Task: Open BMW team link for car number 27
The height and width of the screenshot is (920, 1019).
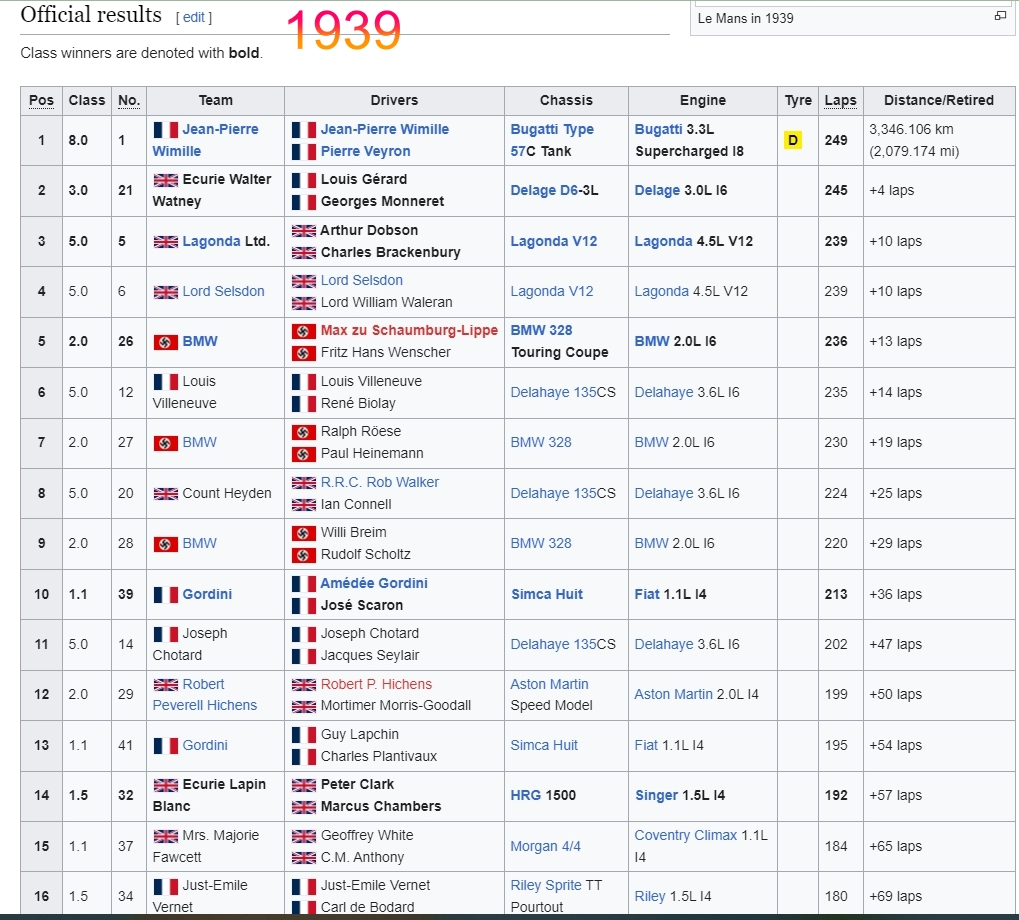Action: pyautogui.click(x=200, y=442)
